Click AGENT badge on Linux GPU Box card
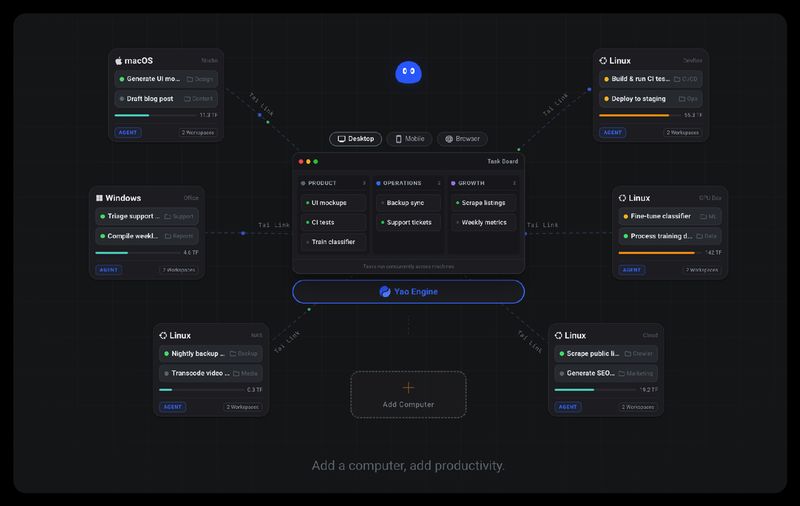The height and width of the screenshot is (506, 800). pyautogui.click(x=632, y=270)
